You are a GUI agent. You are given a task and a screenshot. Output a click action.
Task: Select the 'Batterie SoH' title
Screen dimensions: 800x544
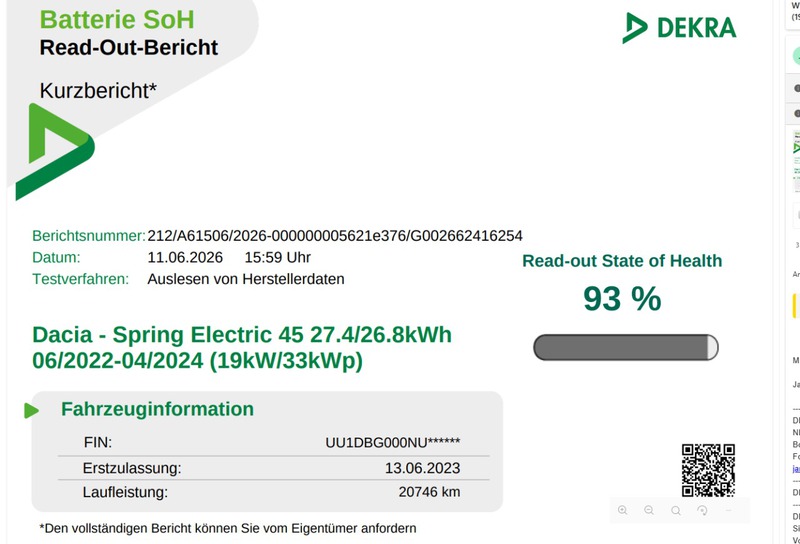coord(117,20)
